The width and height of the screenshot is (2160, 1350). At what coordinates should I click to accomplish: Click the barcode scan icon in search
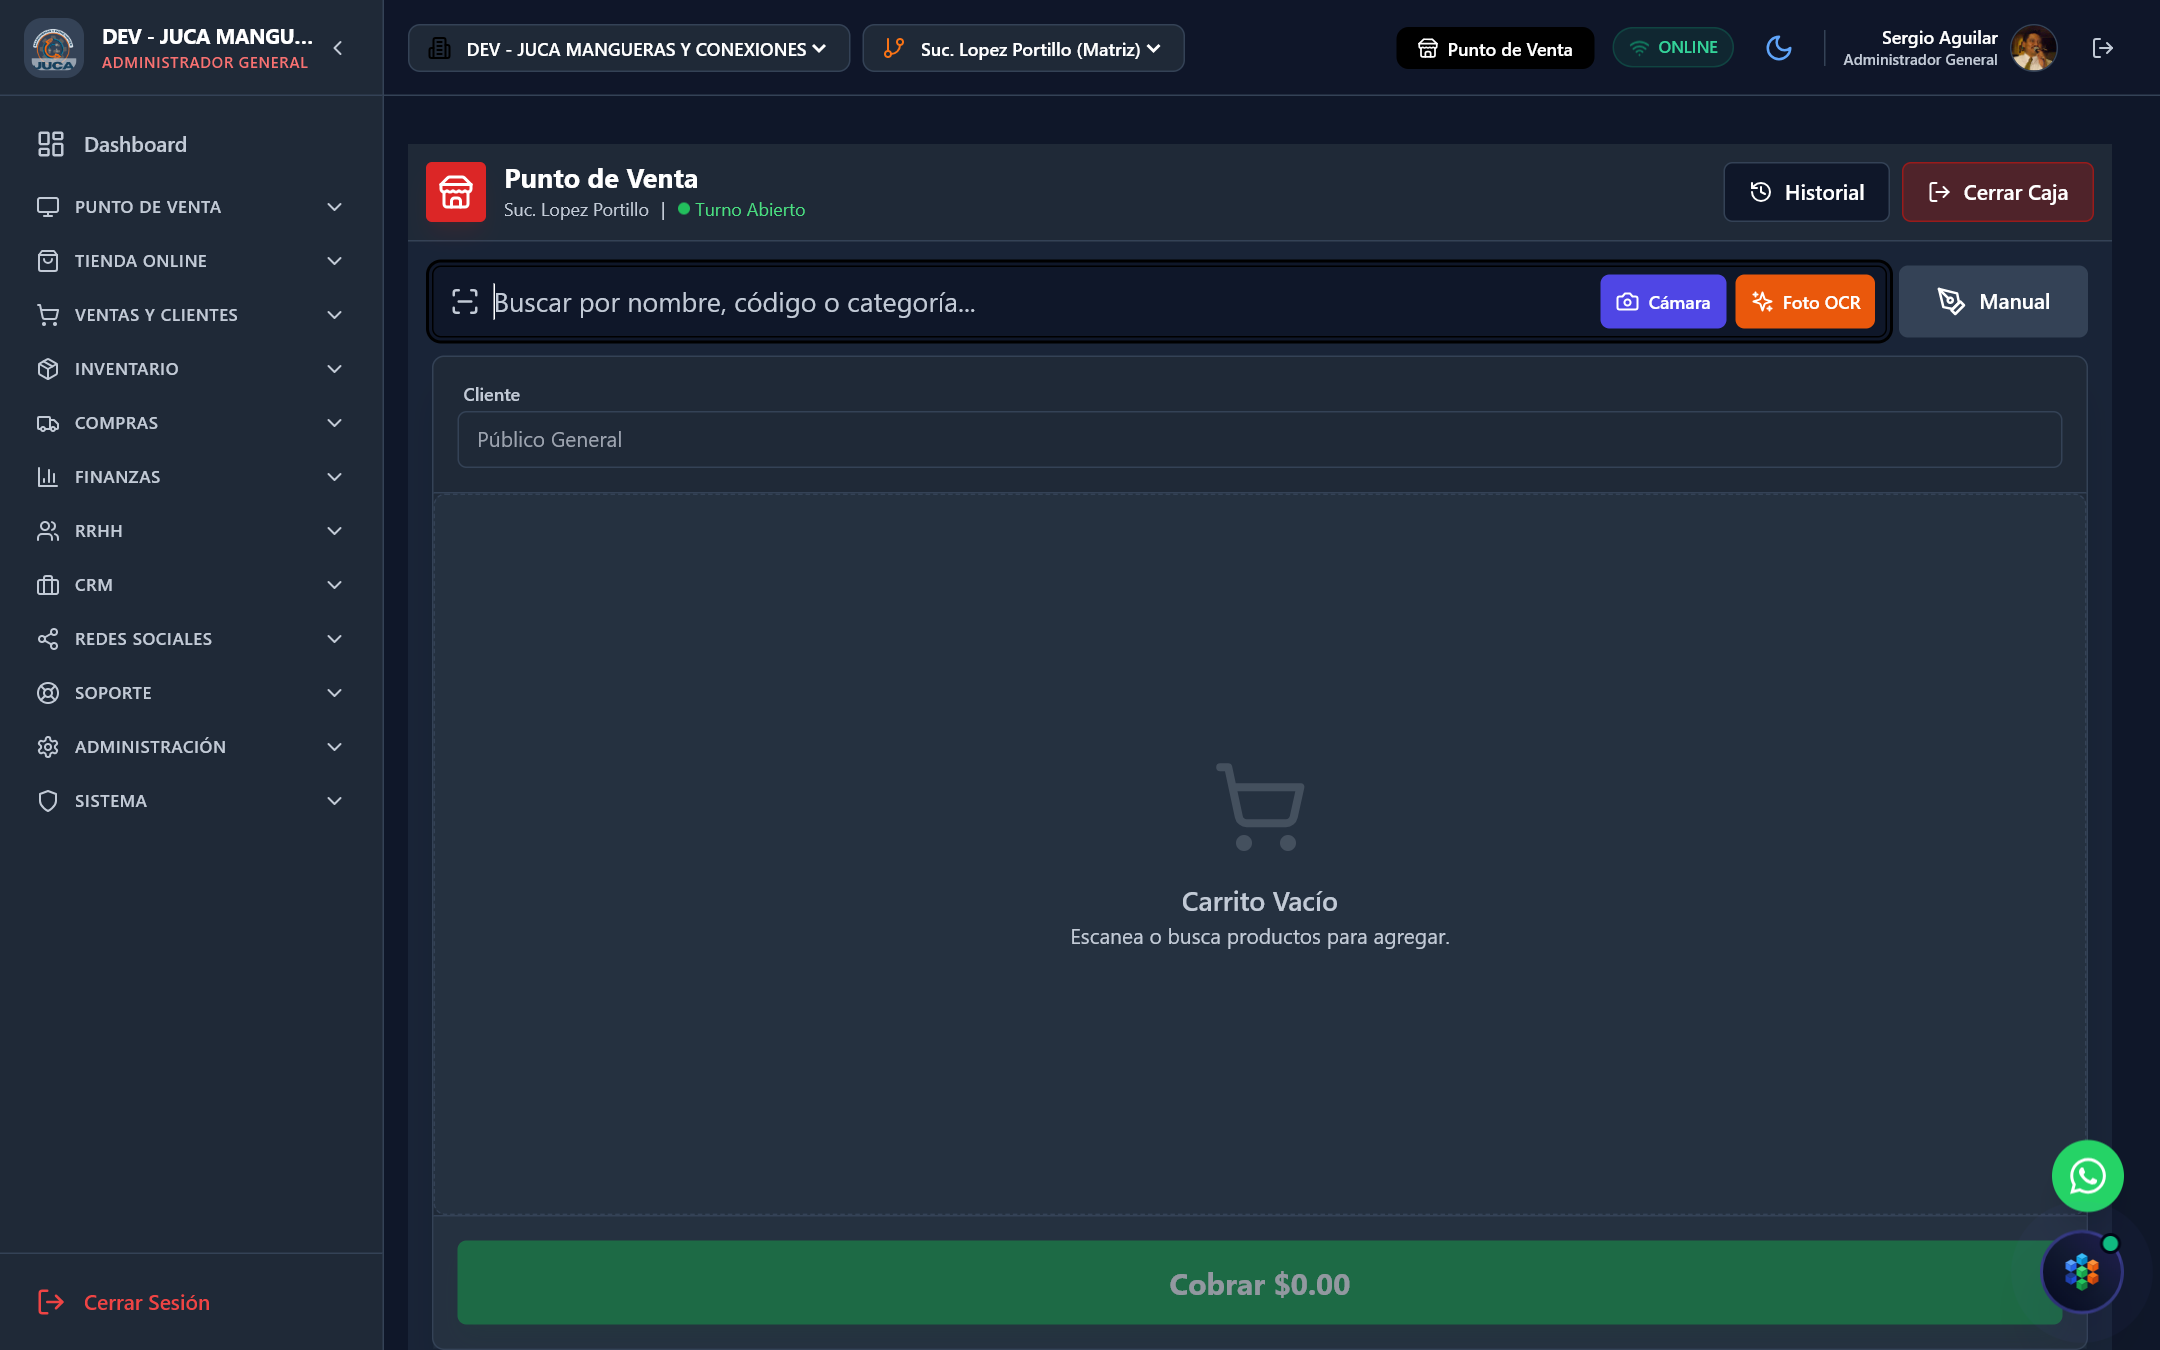point(464,302)
